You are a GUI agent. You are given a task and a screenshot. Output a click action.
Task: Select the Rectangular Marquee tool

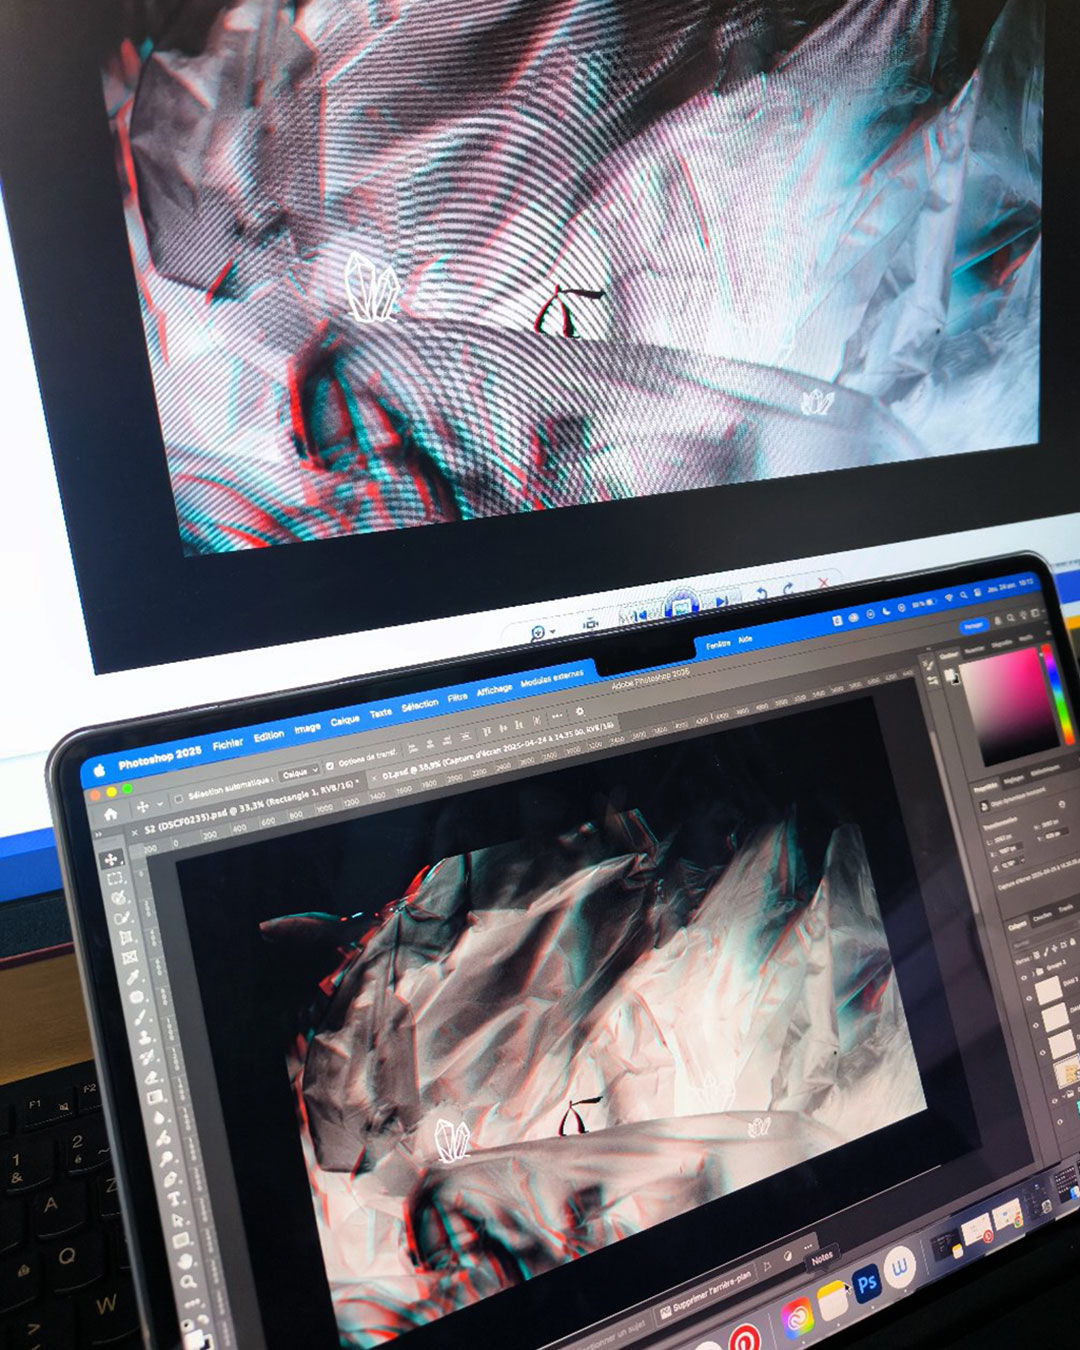(x=115, y=878)
